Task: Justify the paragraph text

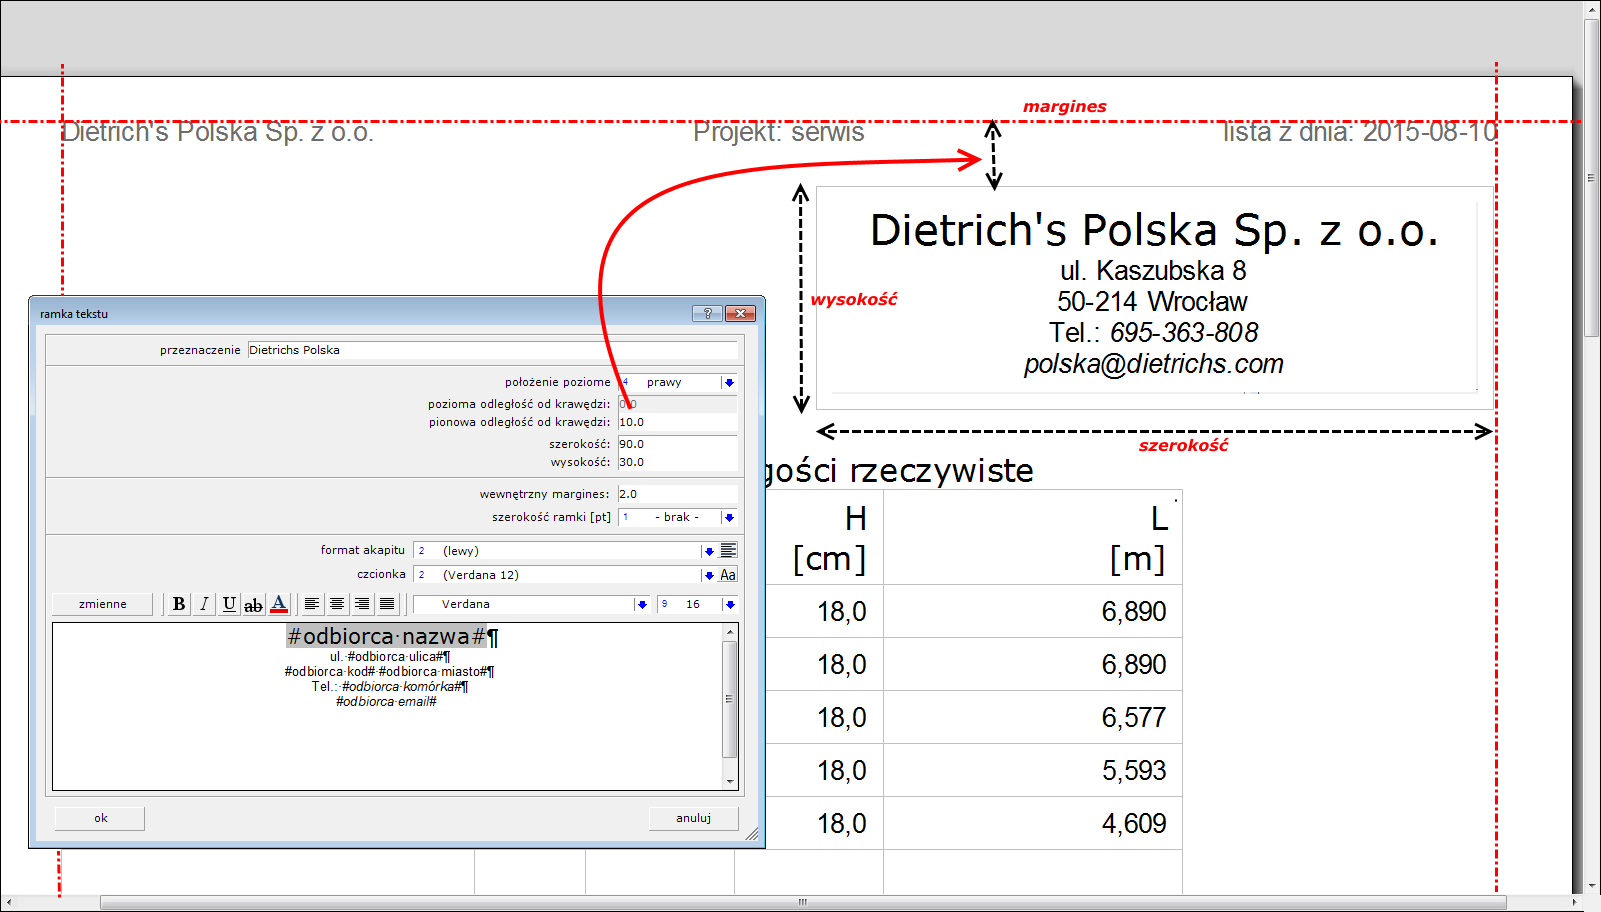Action: tap(387, 604)
